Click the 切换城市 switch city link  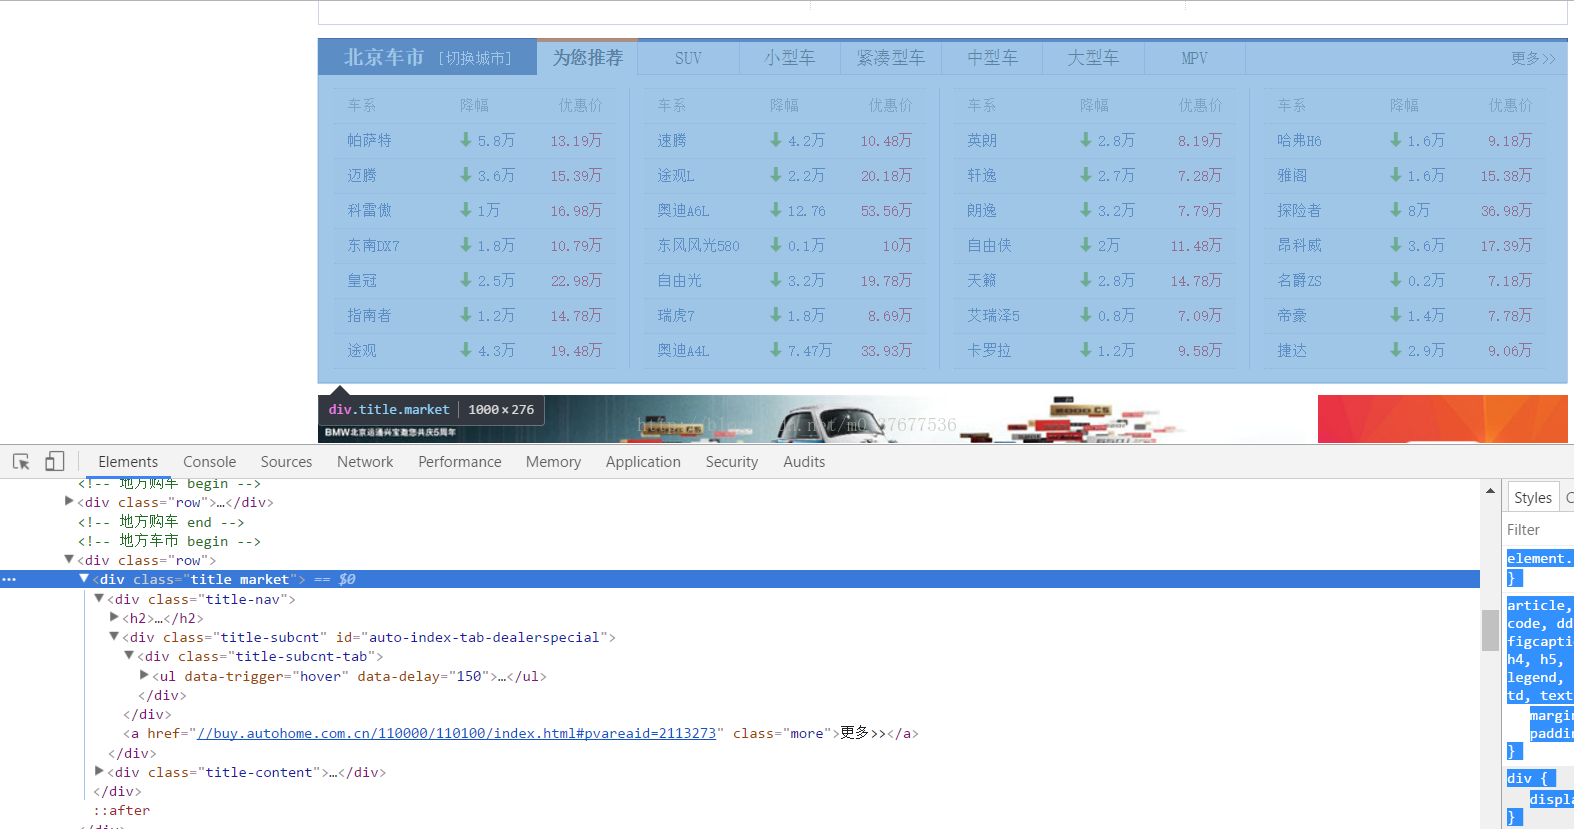click(x=475, y=58)
